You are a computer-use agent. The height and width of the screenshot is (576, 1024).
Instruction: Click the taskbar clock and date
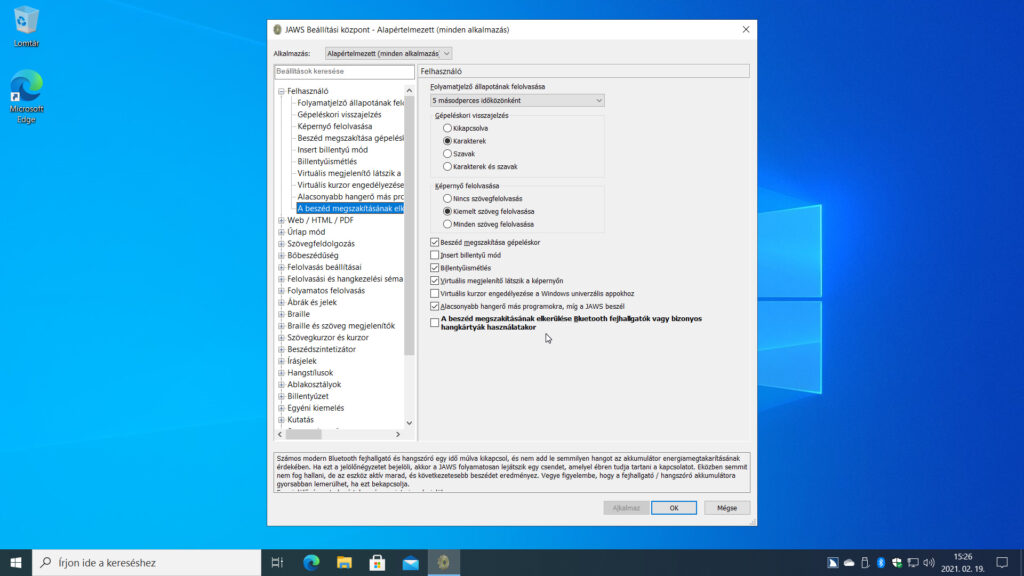[963, 562]
